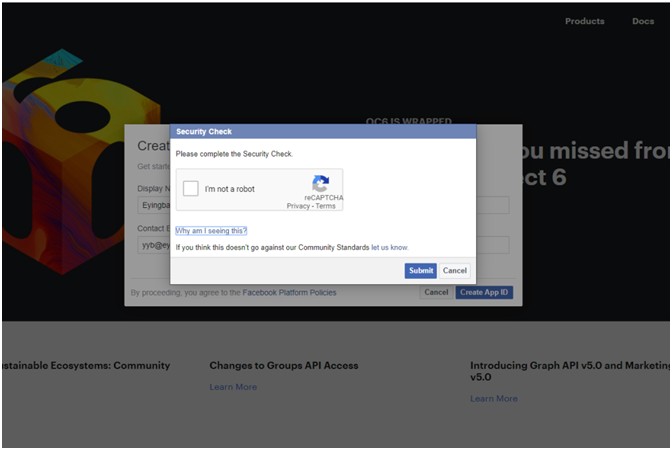The width and height of the screenshot is (672, 450).
Task: Click "Sustainable Ecosystems: Community" heading
Action: (86, 366)
